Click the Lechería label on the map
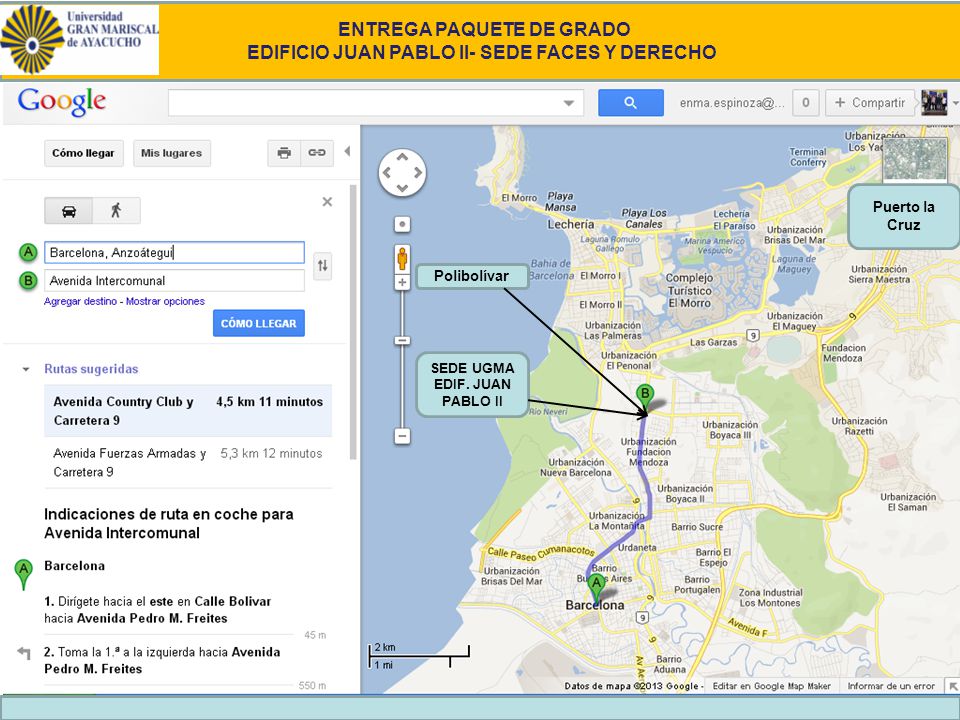Screen dimensions: 960x720 tap(571, 224)
